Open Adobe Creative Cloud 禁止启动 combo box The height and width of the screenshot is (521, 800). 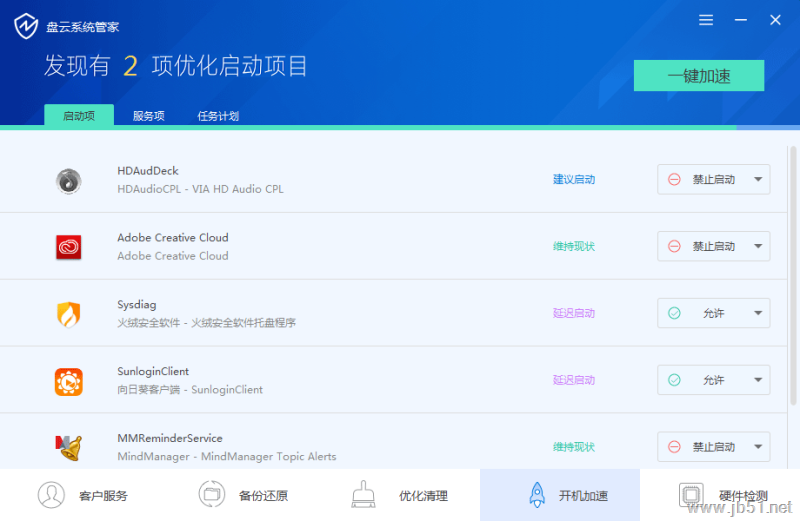click(x=713, y=246)
